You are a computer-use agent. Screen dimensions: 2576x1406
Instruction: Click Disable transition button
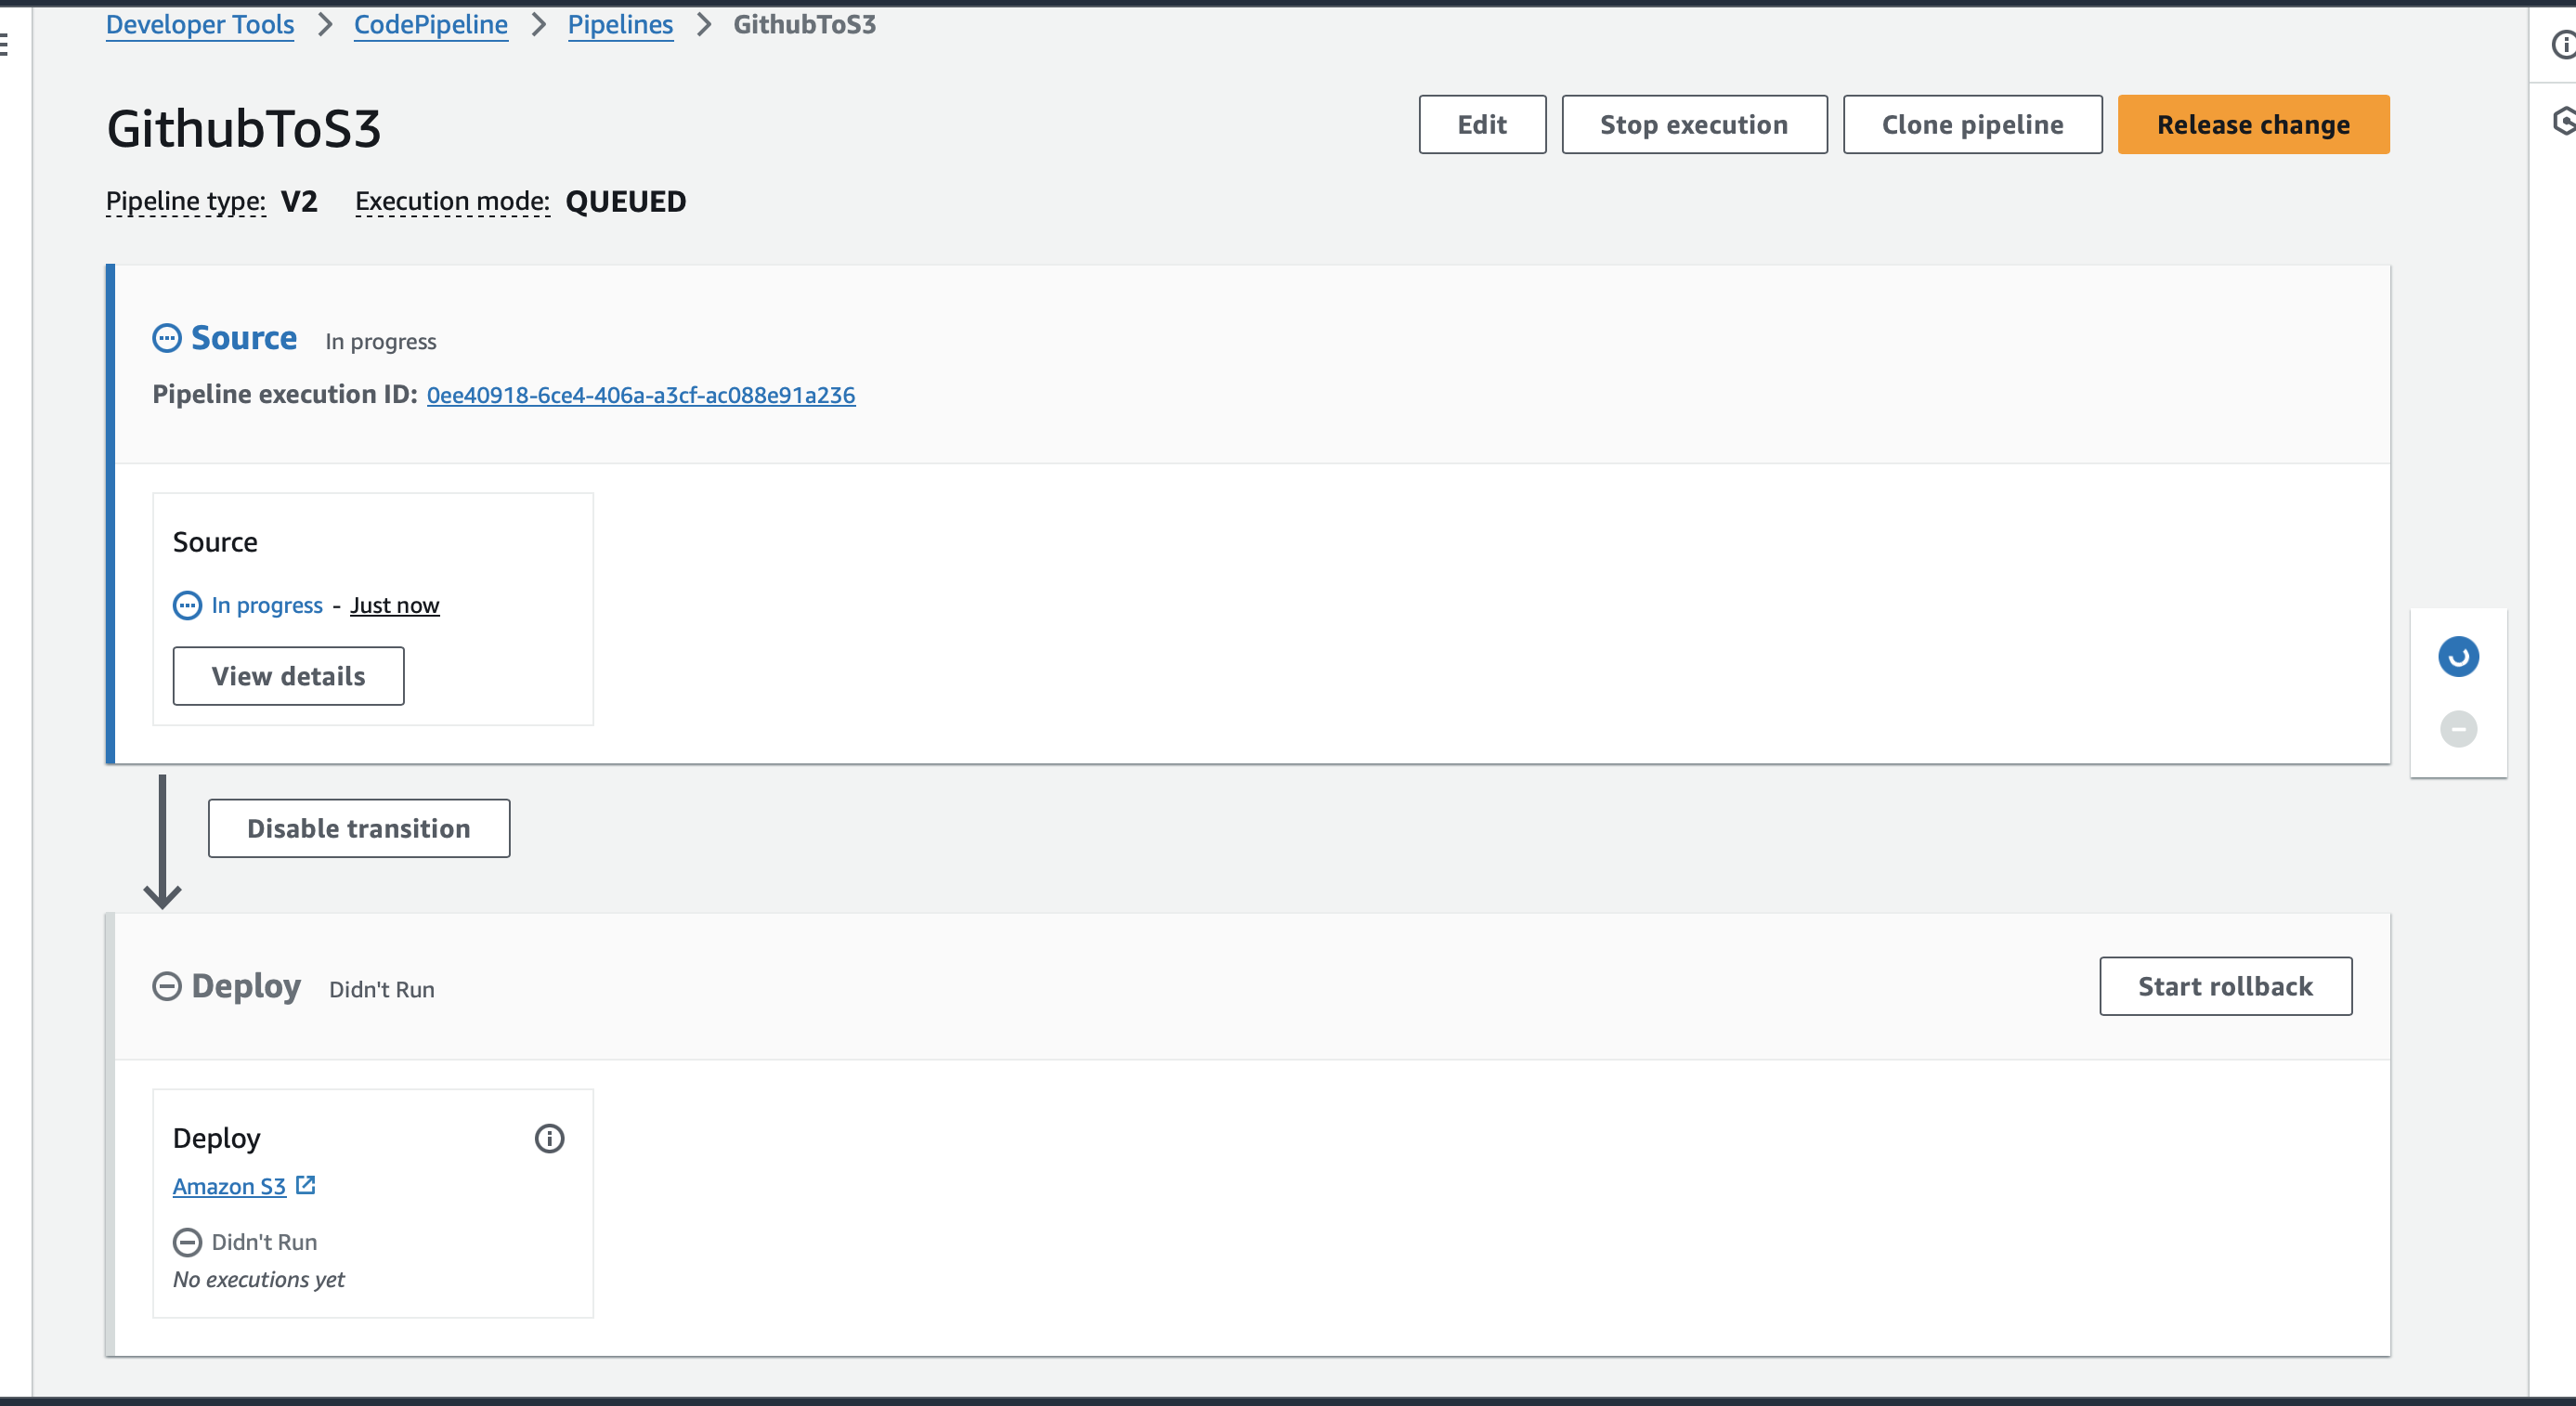(359, 829)
